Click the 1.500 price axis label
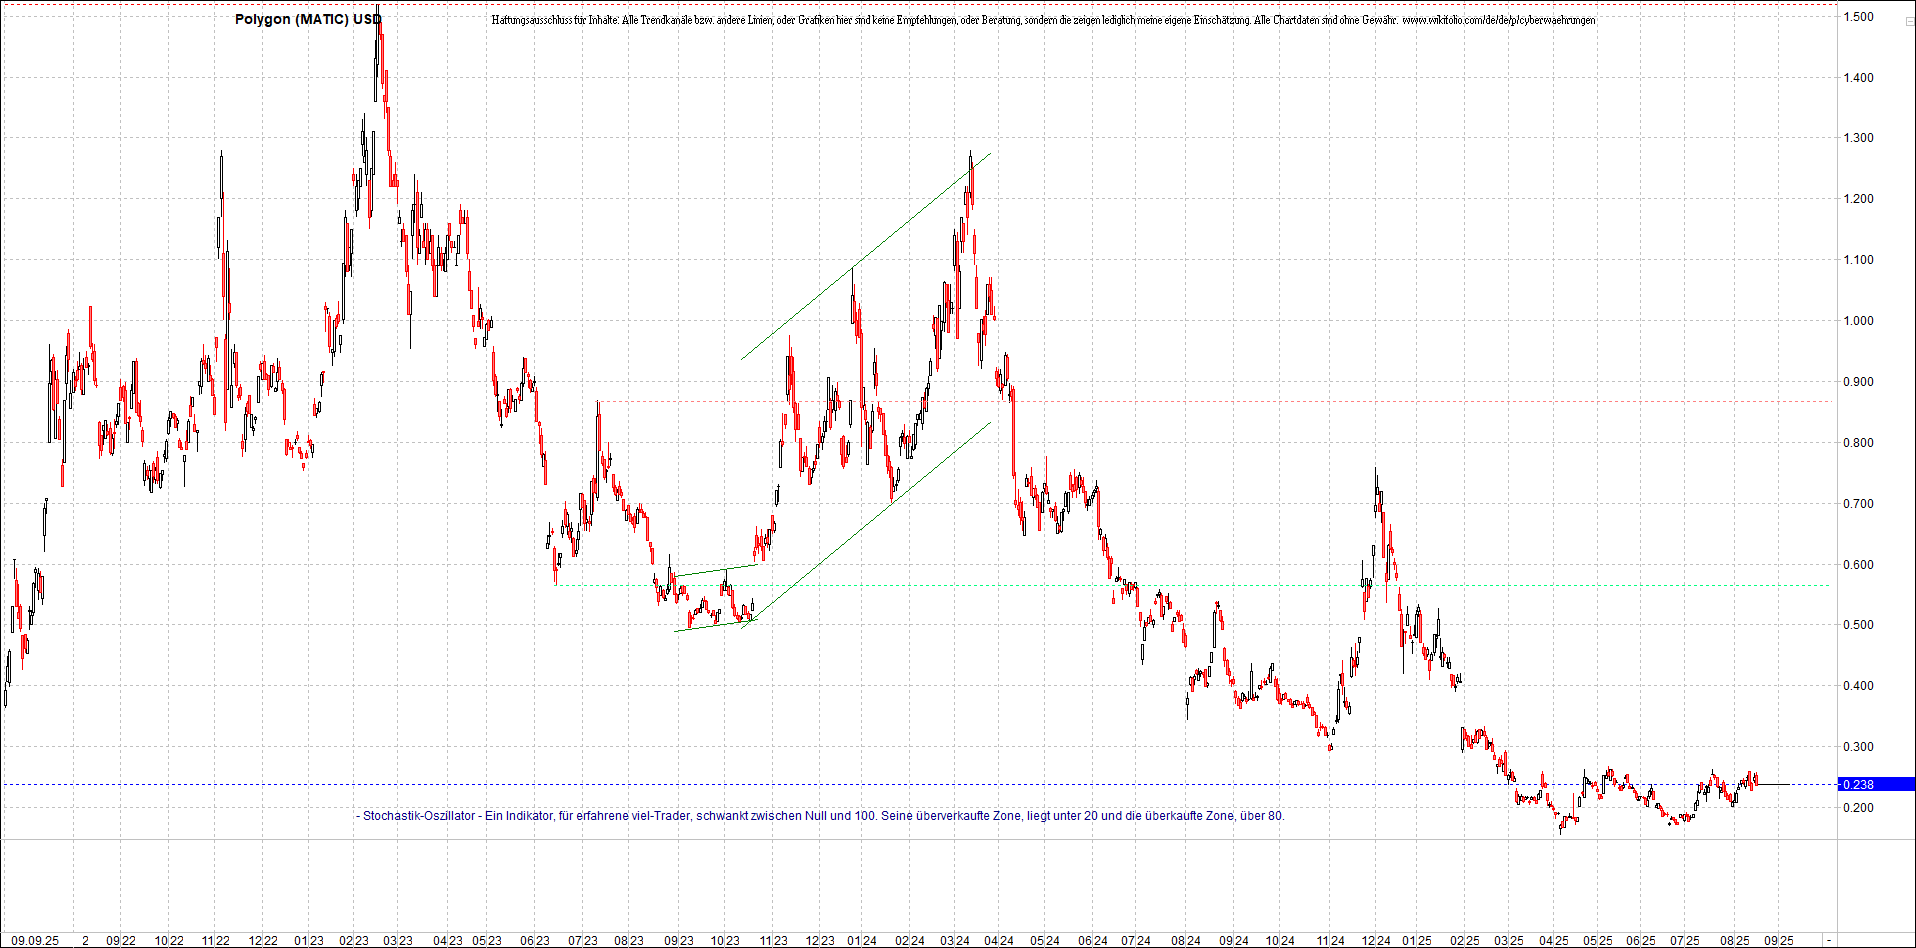 pos(1859,16)
